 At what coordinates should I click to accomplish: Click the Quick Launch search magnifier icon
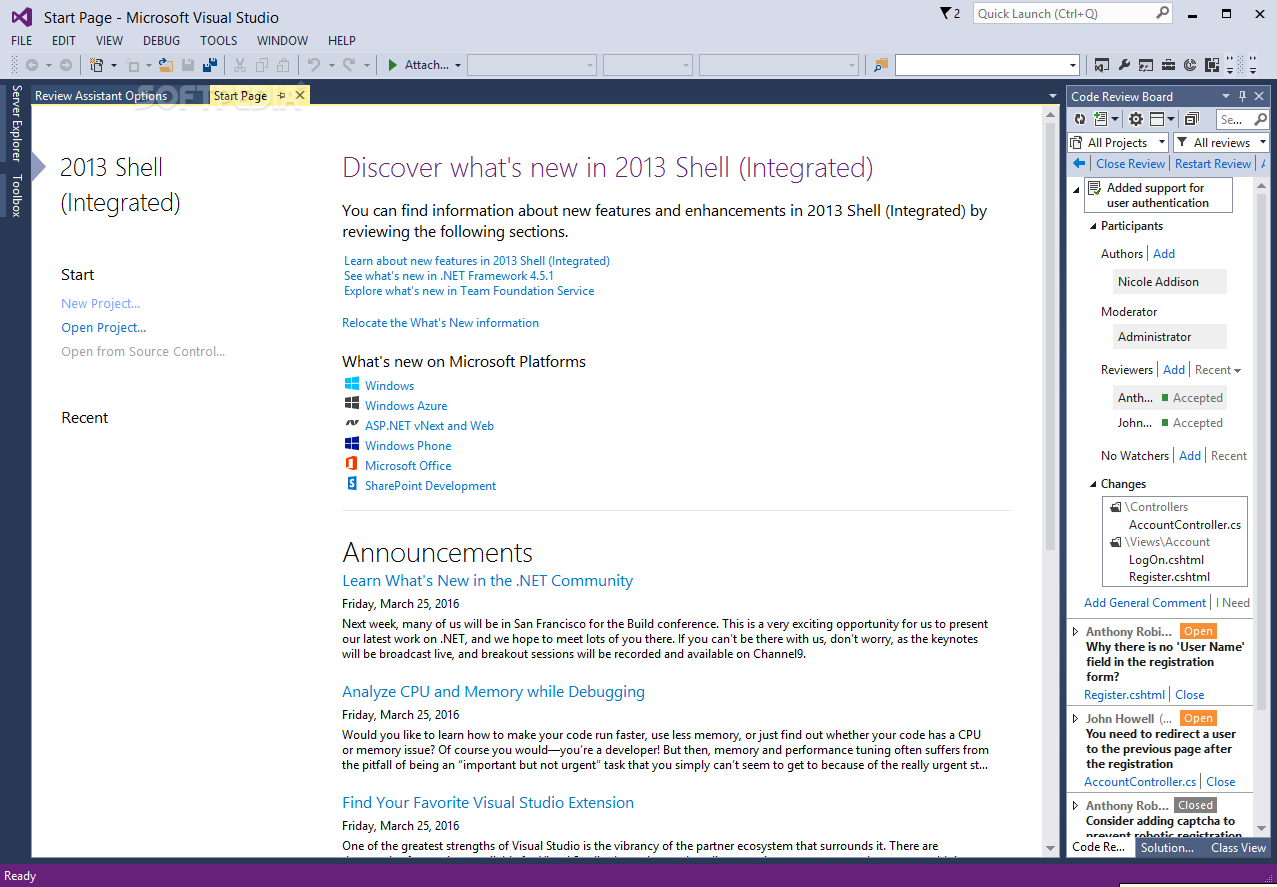(1163, 13)
